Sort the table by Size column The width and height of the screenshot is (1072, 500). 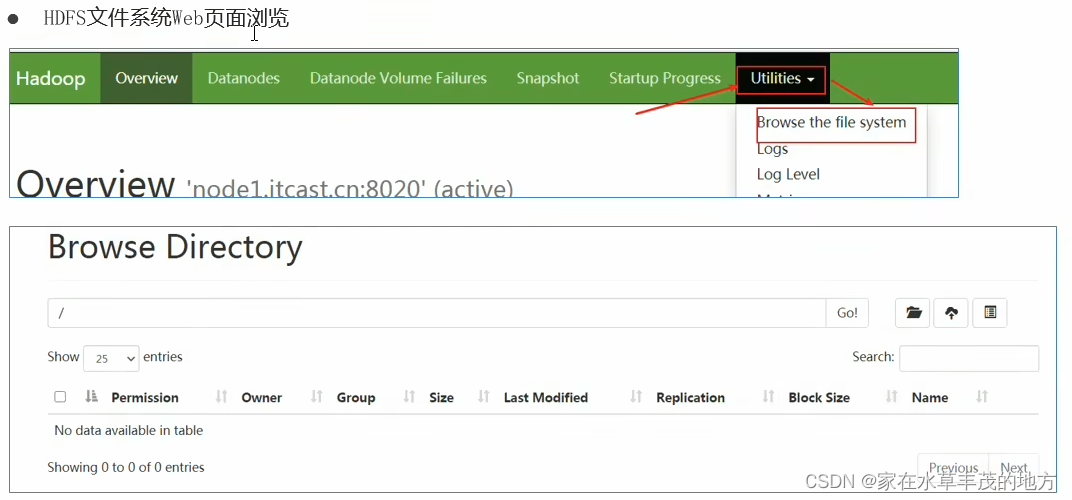[441, 397]
